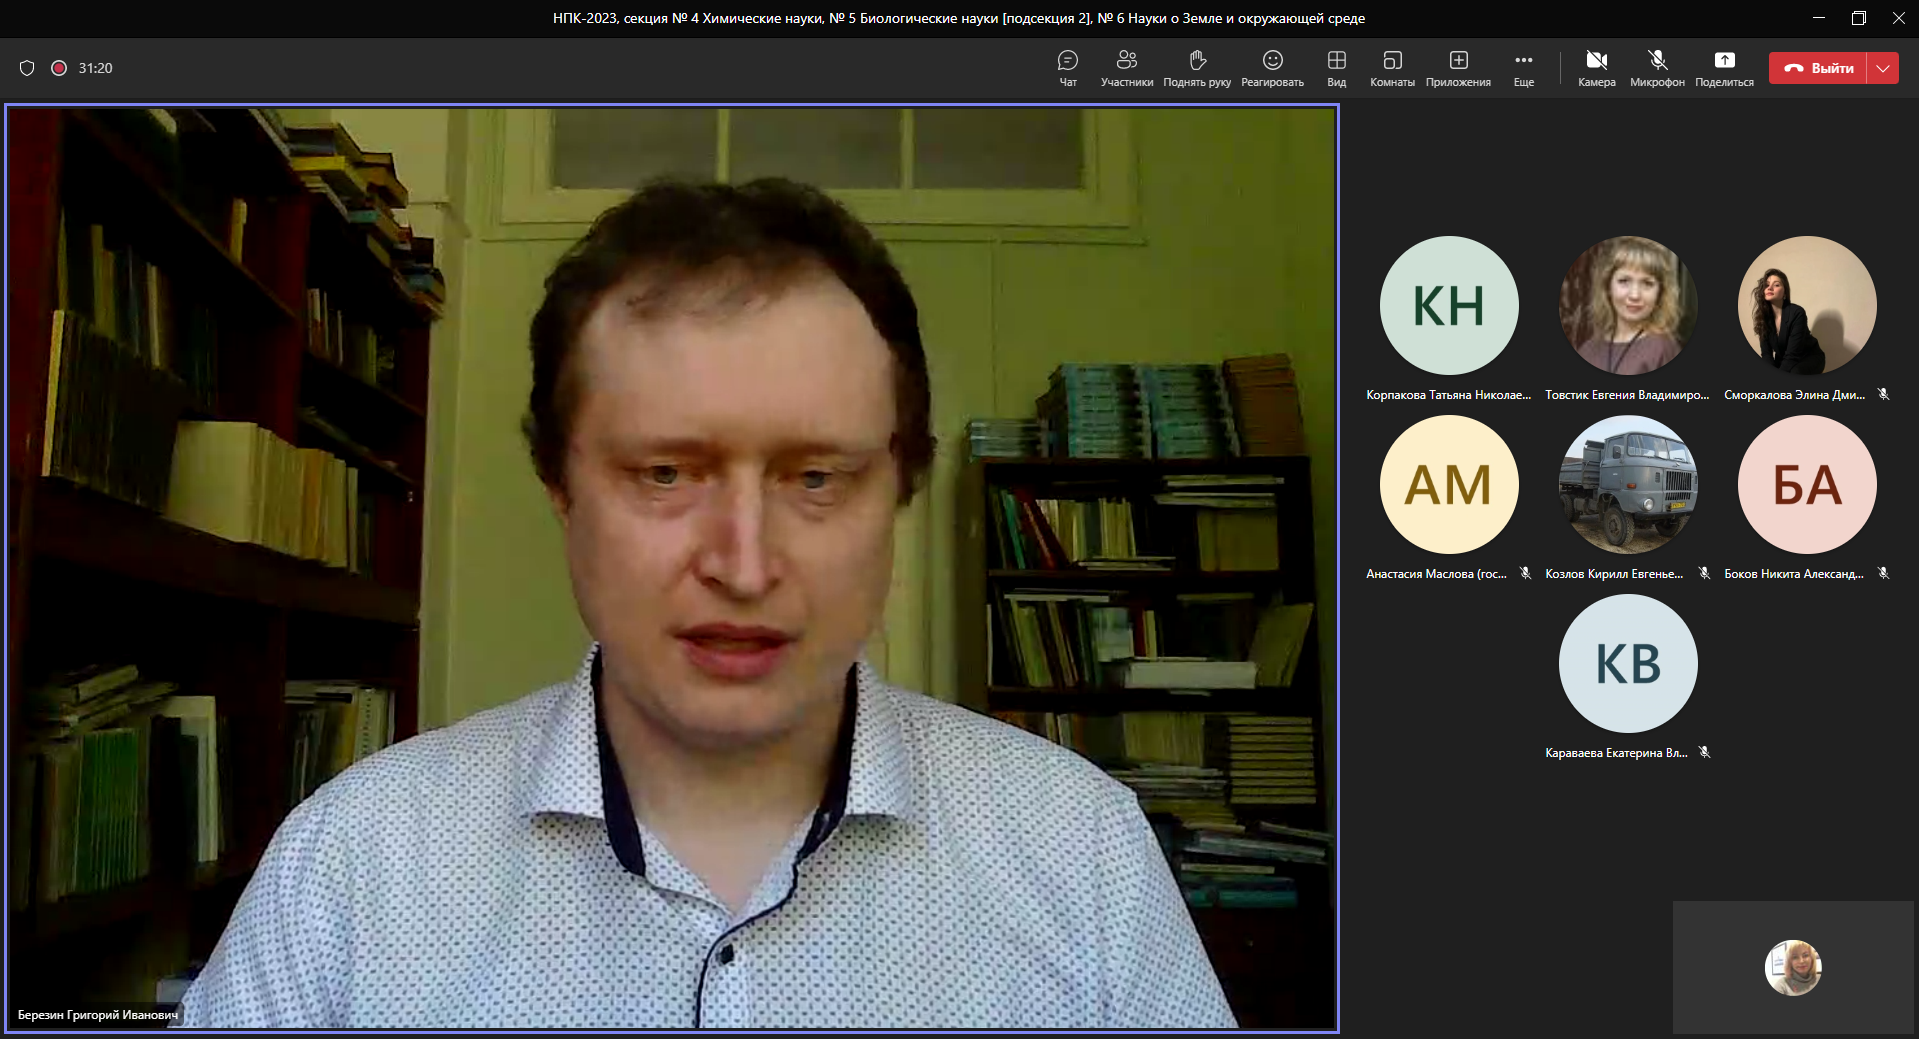The image size is (1919, 1039).
Task: Open Реагировать reactions menu
Action: [1272, 68]
